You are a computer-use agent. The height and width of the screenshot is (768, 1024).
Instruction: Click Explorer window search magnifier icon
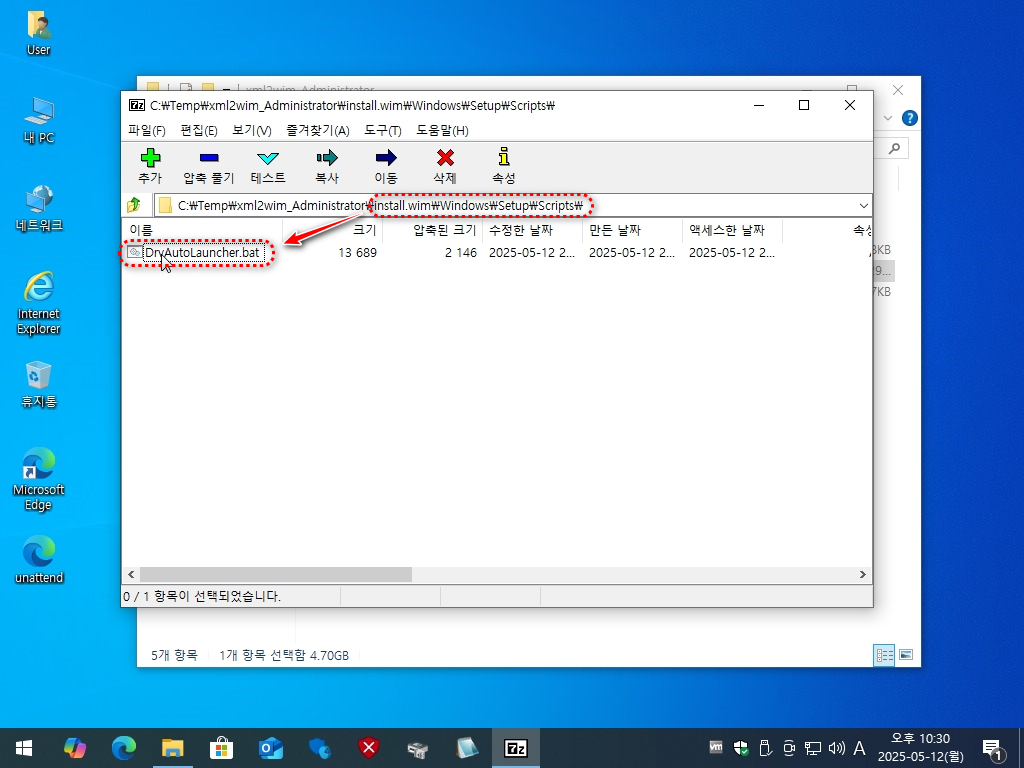(895, 148)
